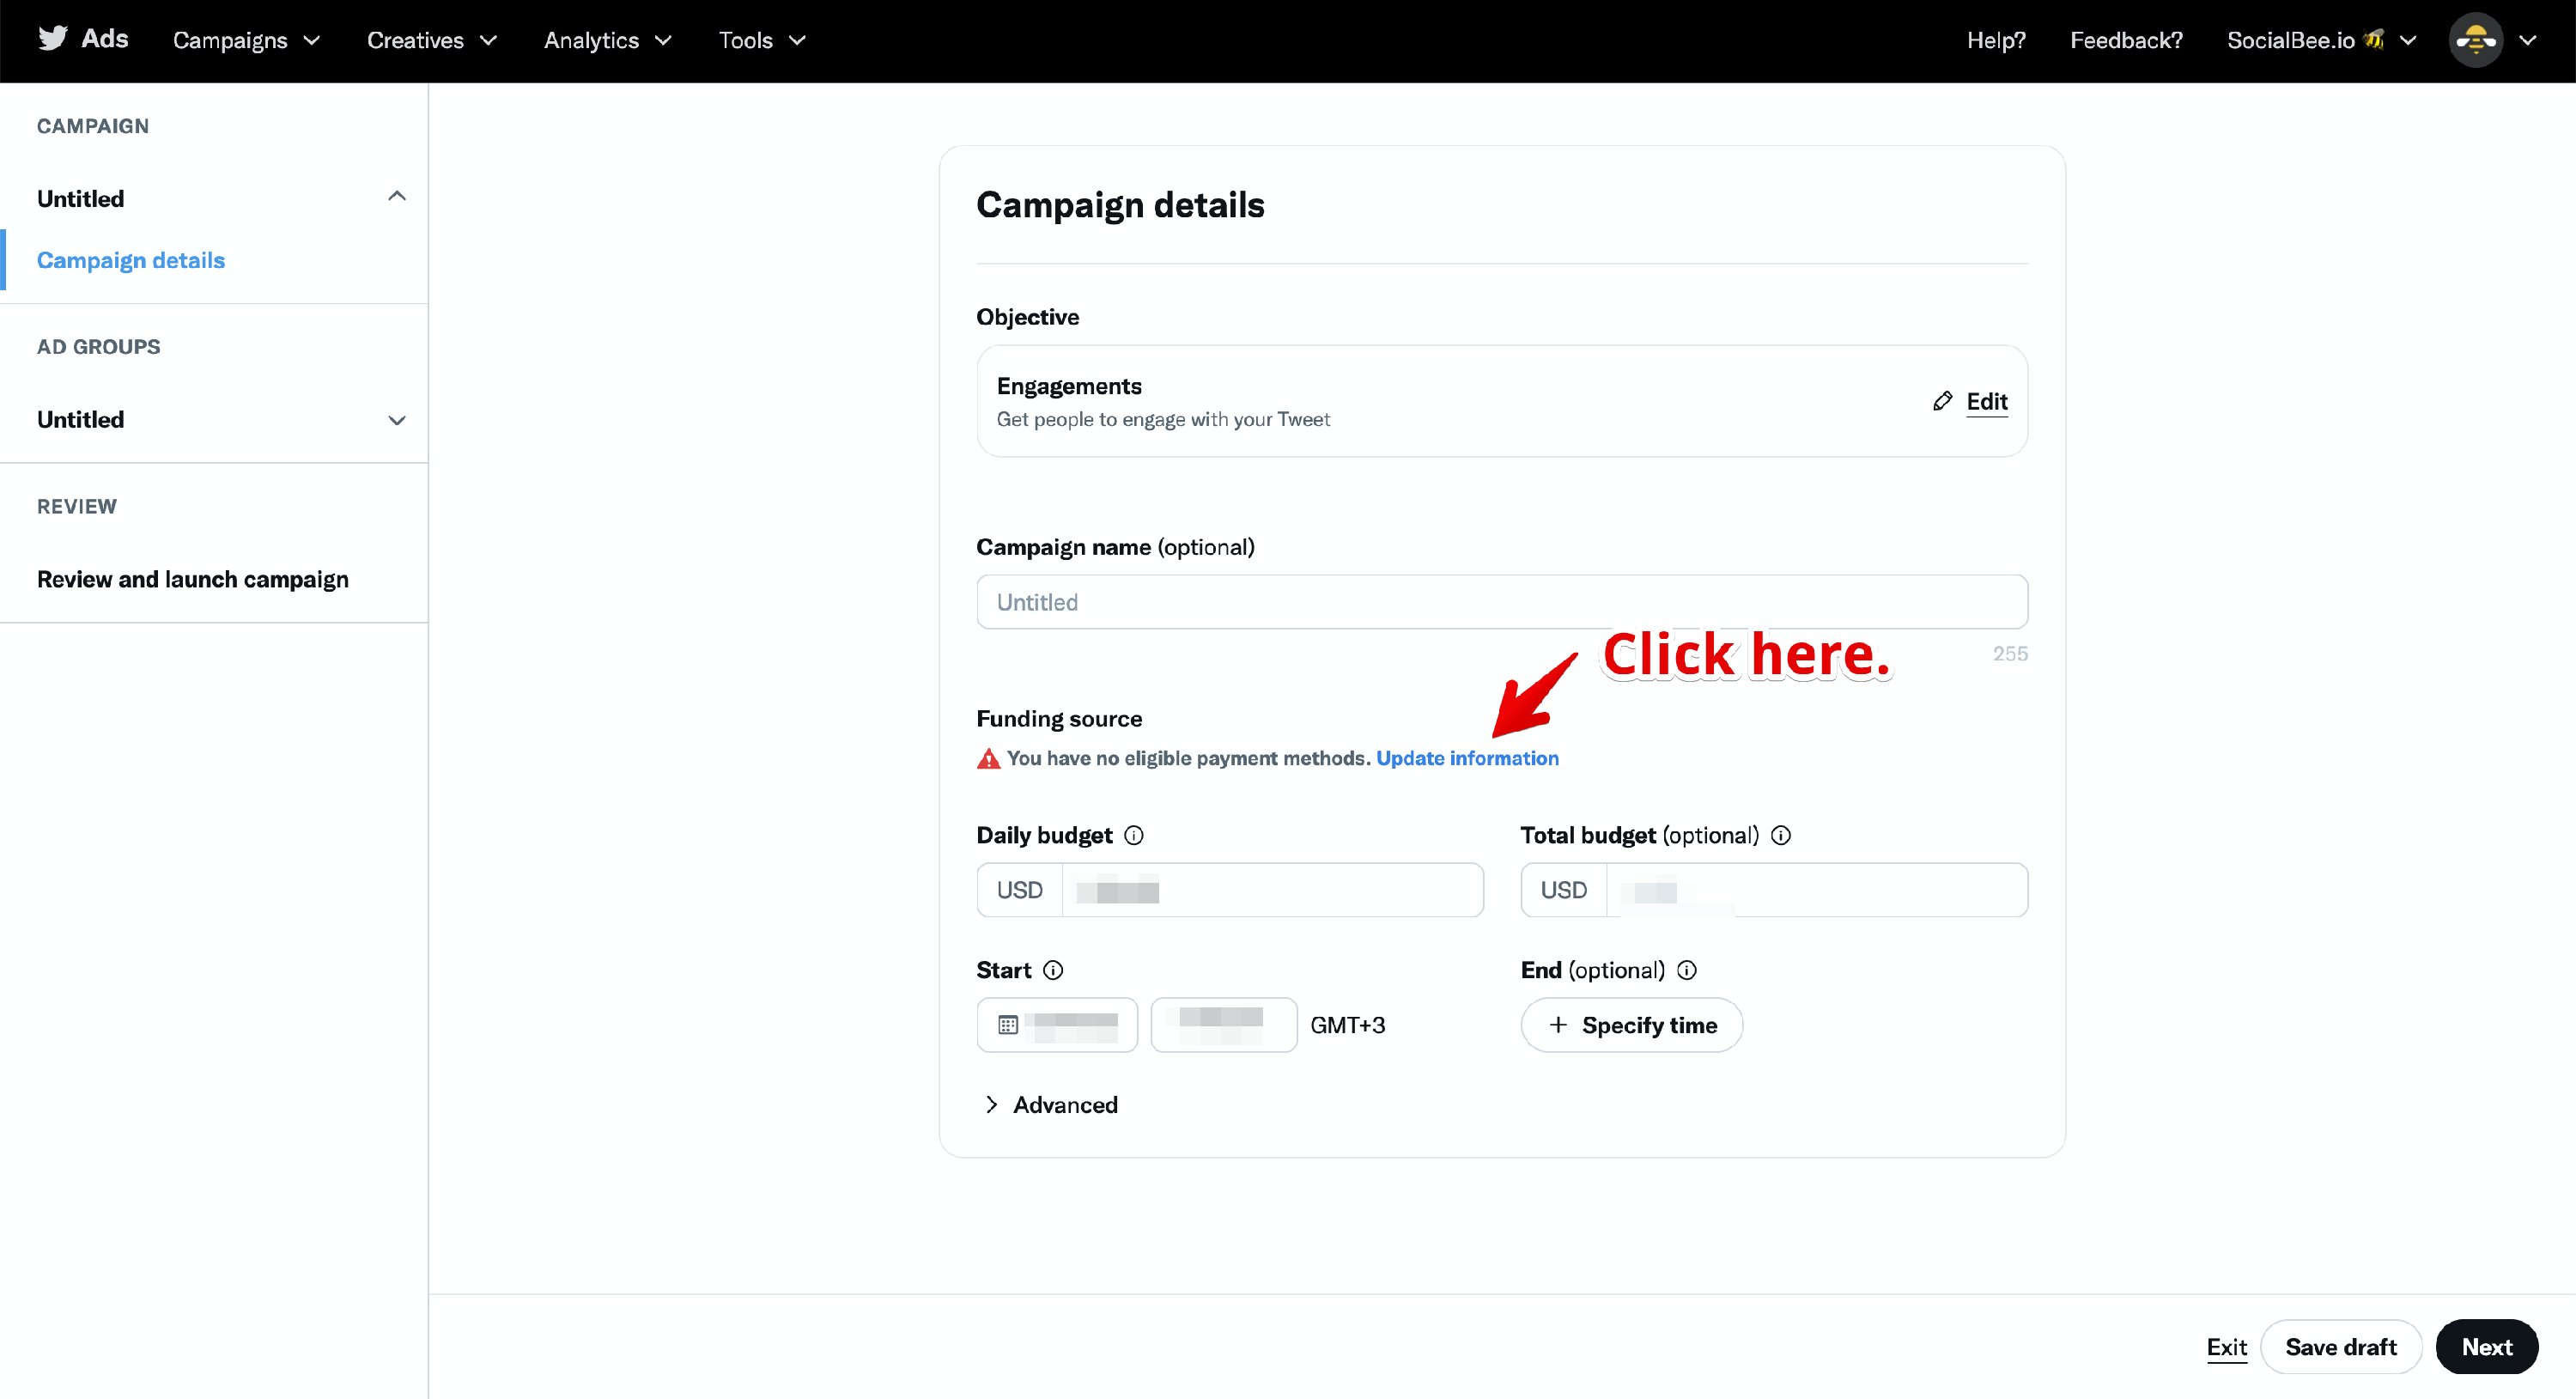Open the Tools menu

pos(762,40)
